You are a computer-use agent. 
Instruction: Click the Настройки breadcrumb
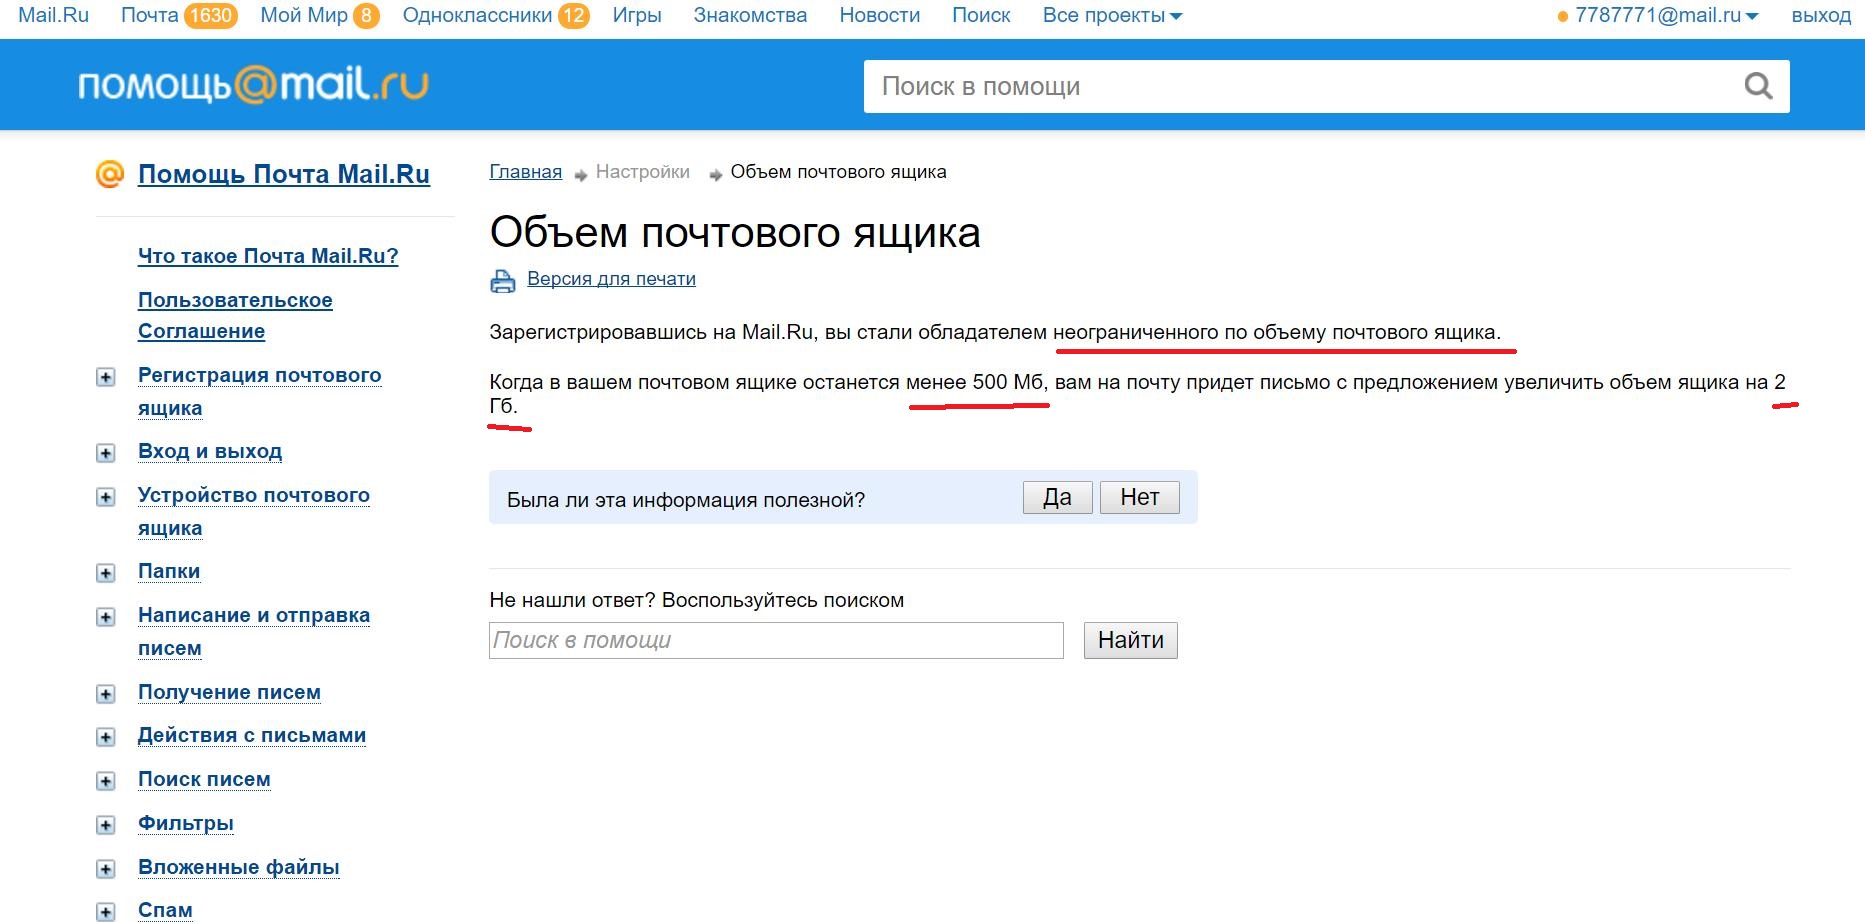[643, 172]
